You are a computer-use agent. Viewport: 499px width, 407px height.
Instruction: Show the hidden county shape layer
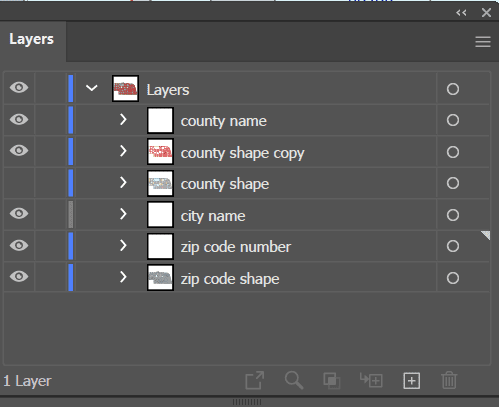[19, 183]
